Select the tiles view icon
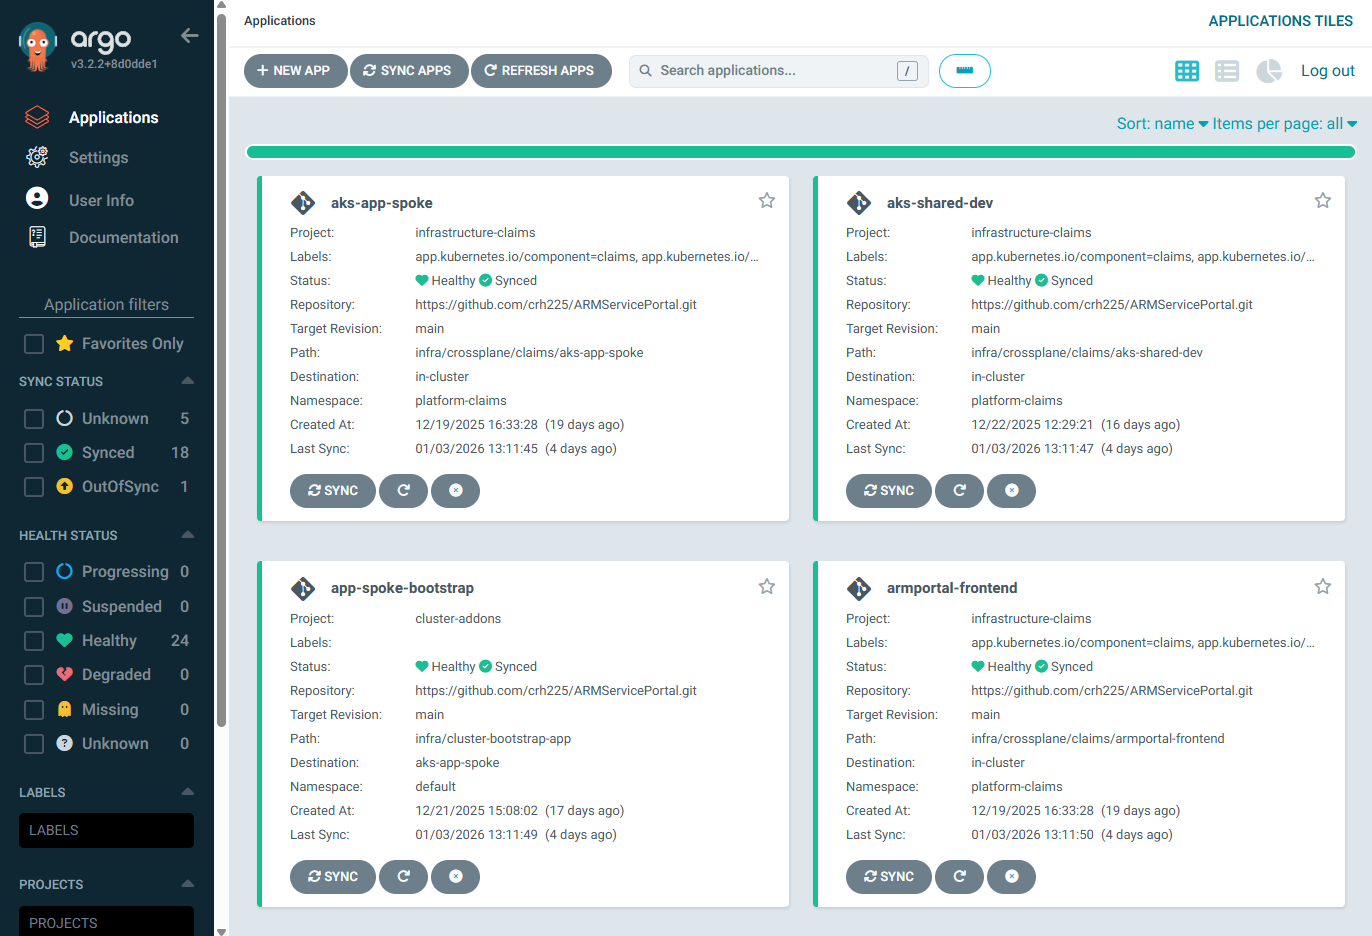The height and width of the screenshot is (936, 1372). [x=1186, y=70]
